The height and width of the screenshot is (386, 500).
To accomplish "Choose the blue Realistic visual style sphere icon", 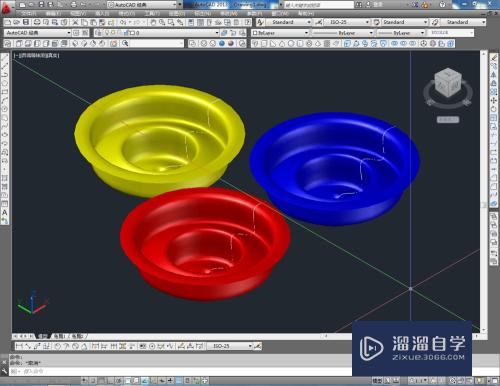I will pos(222,43).
